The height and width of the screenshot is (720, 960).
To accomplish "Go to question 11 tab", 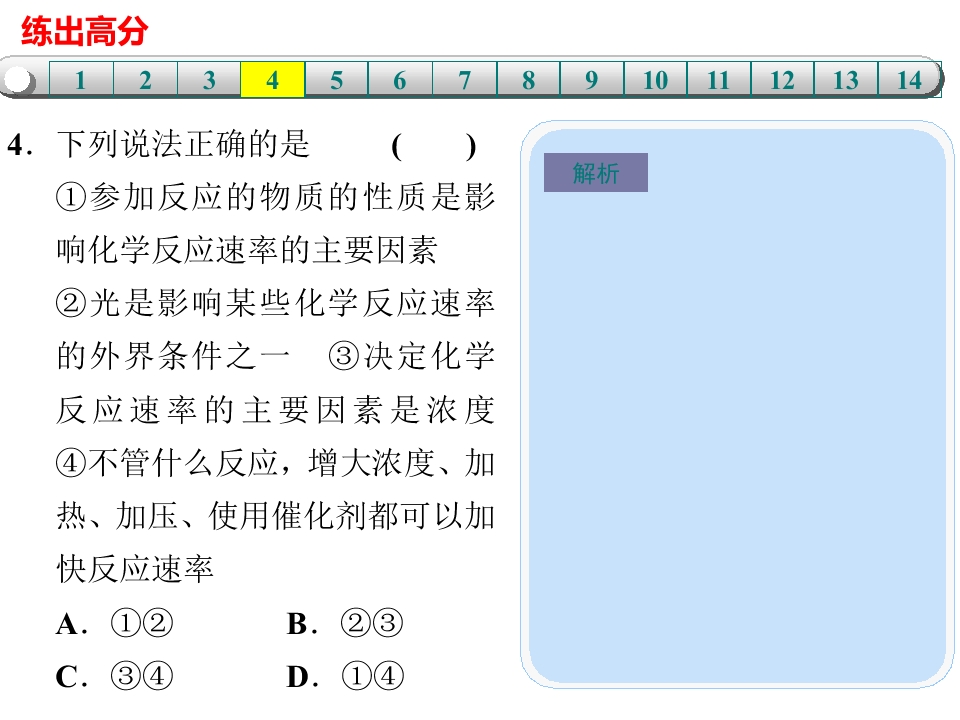I will pyautogui.click(x=719, y=80).
